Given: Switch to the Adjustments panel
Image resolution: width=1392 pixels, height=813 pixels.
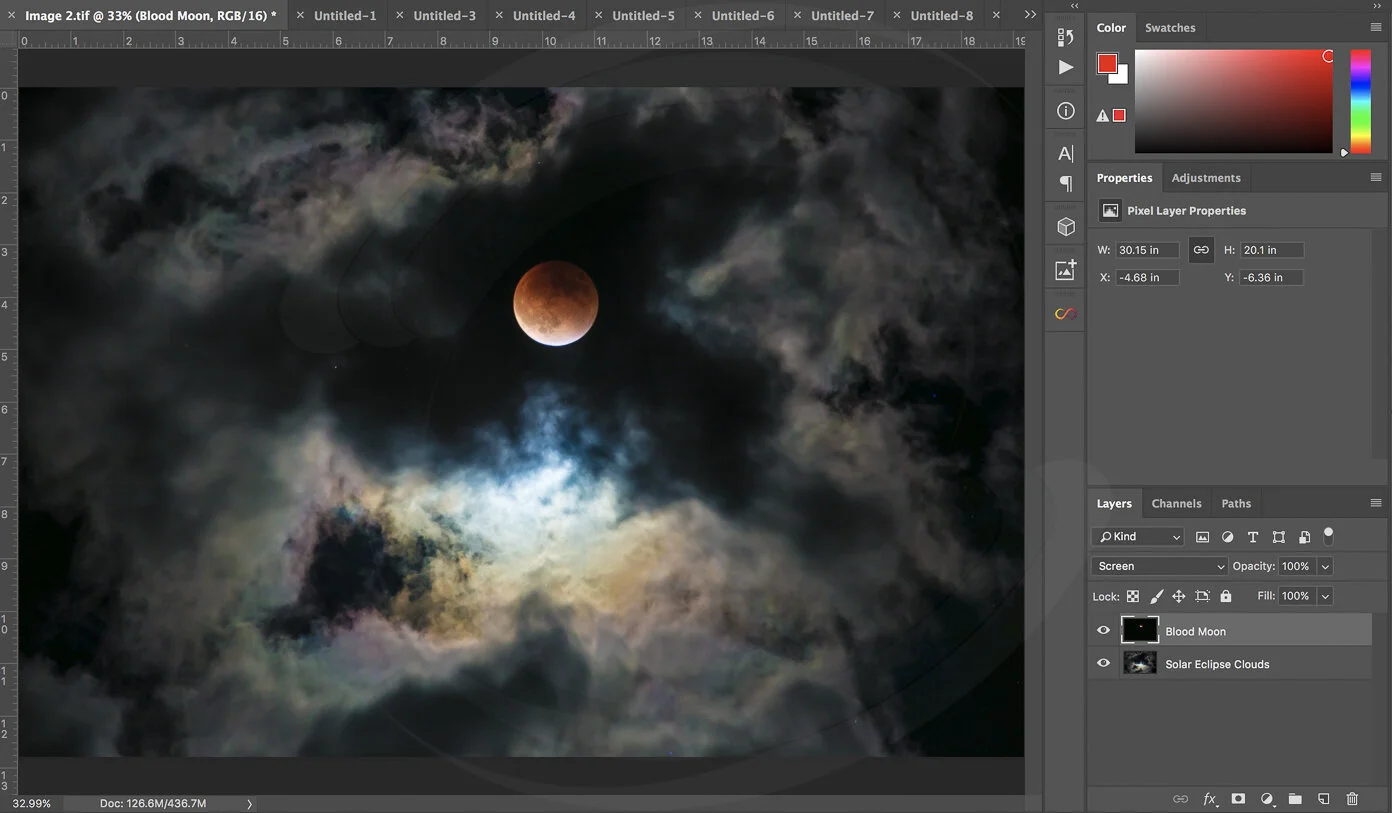Looking at the screenshot, I should (1206, 177).
